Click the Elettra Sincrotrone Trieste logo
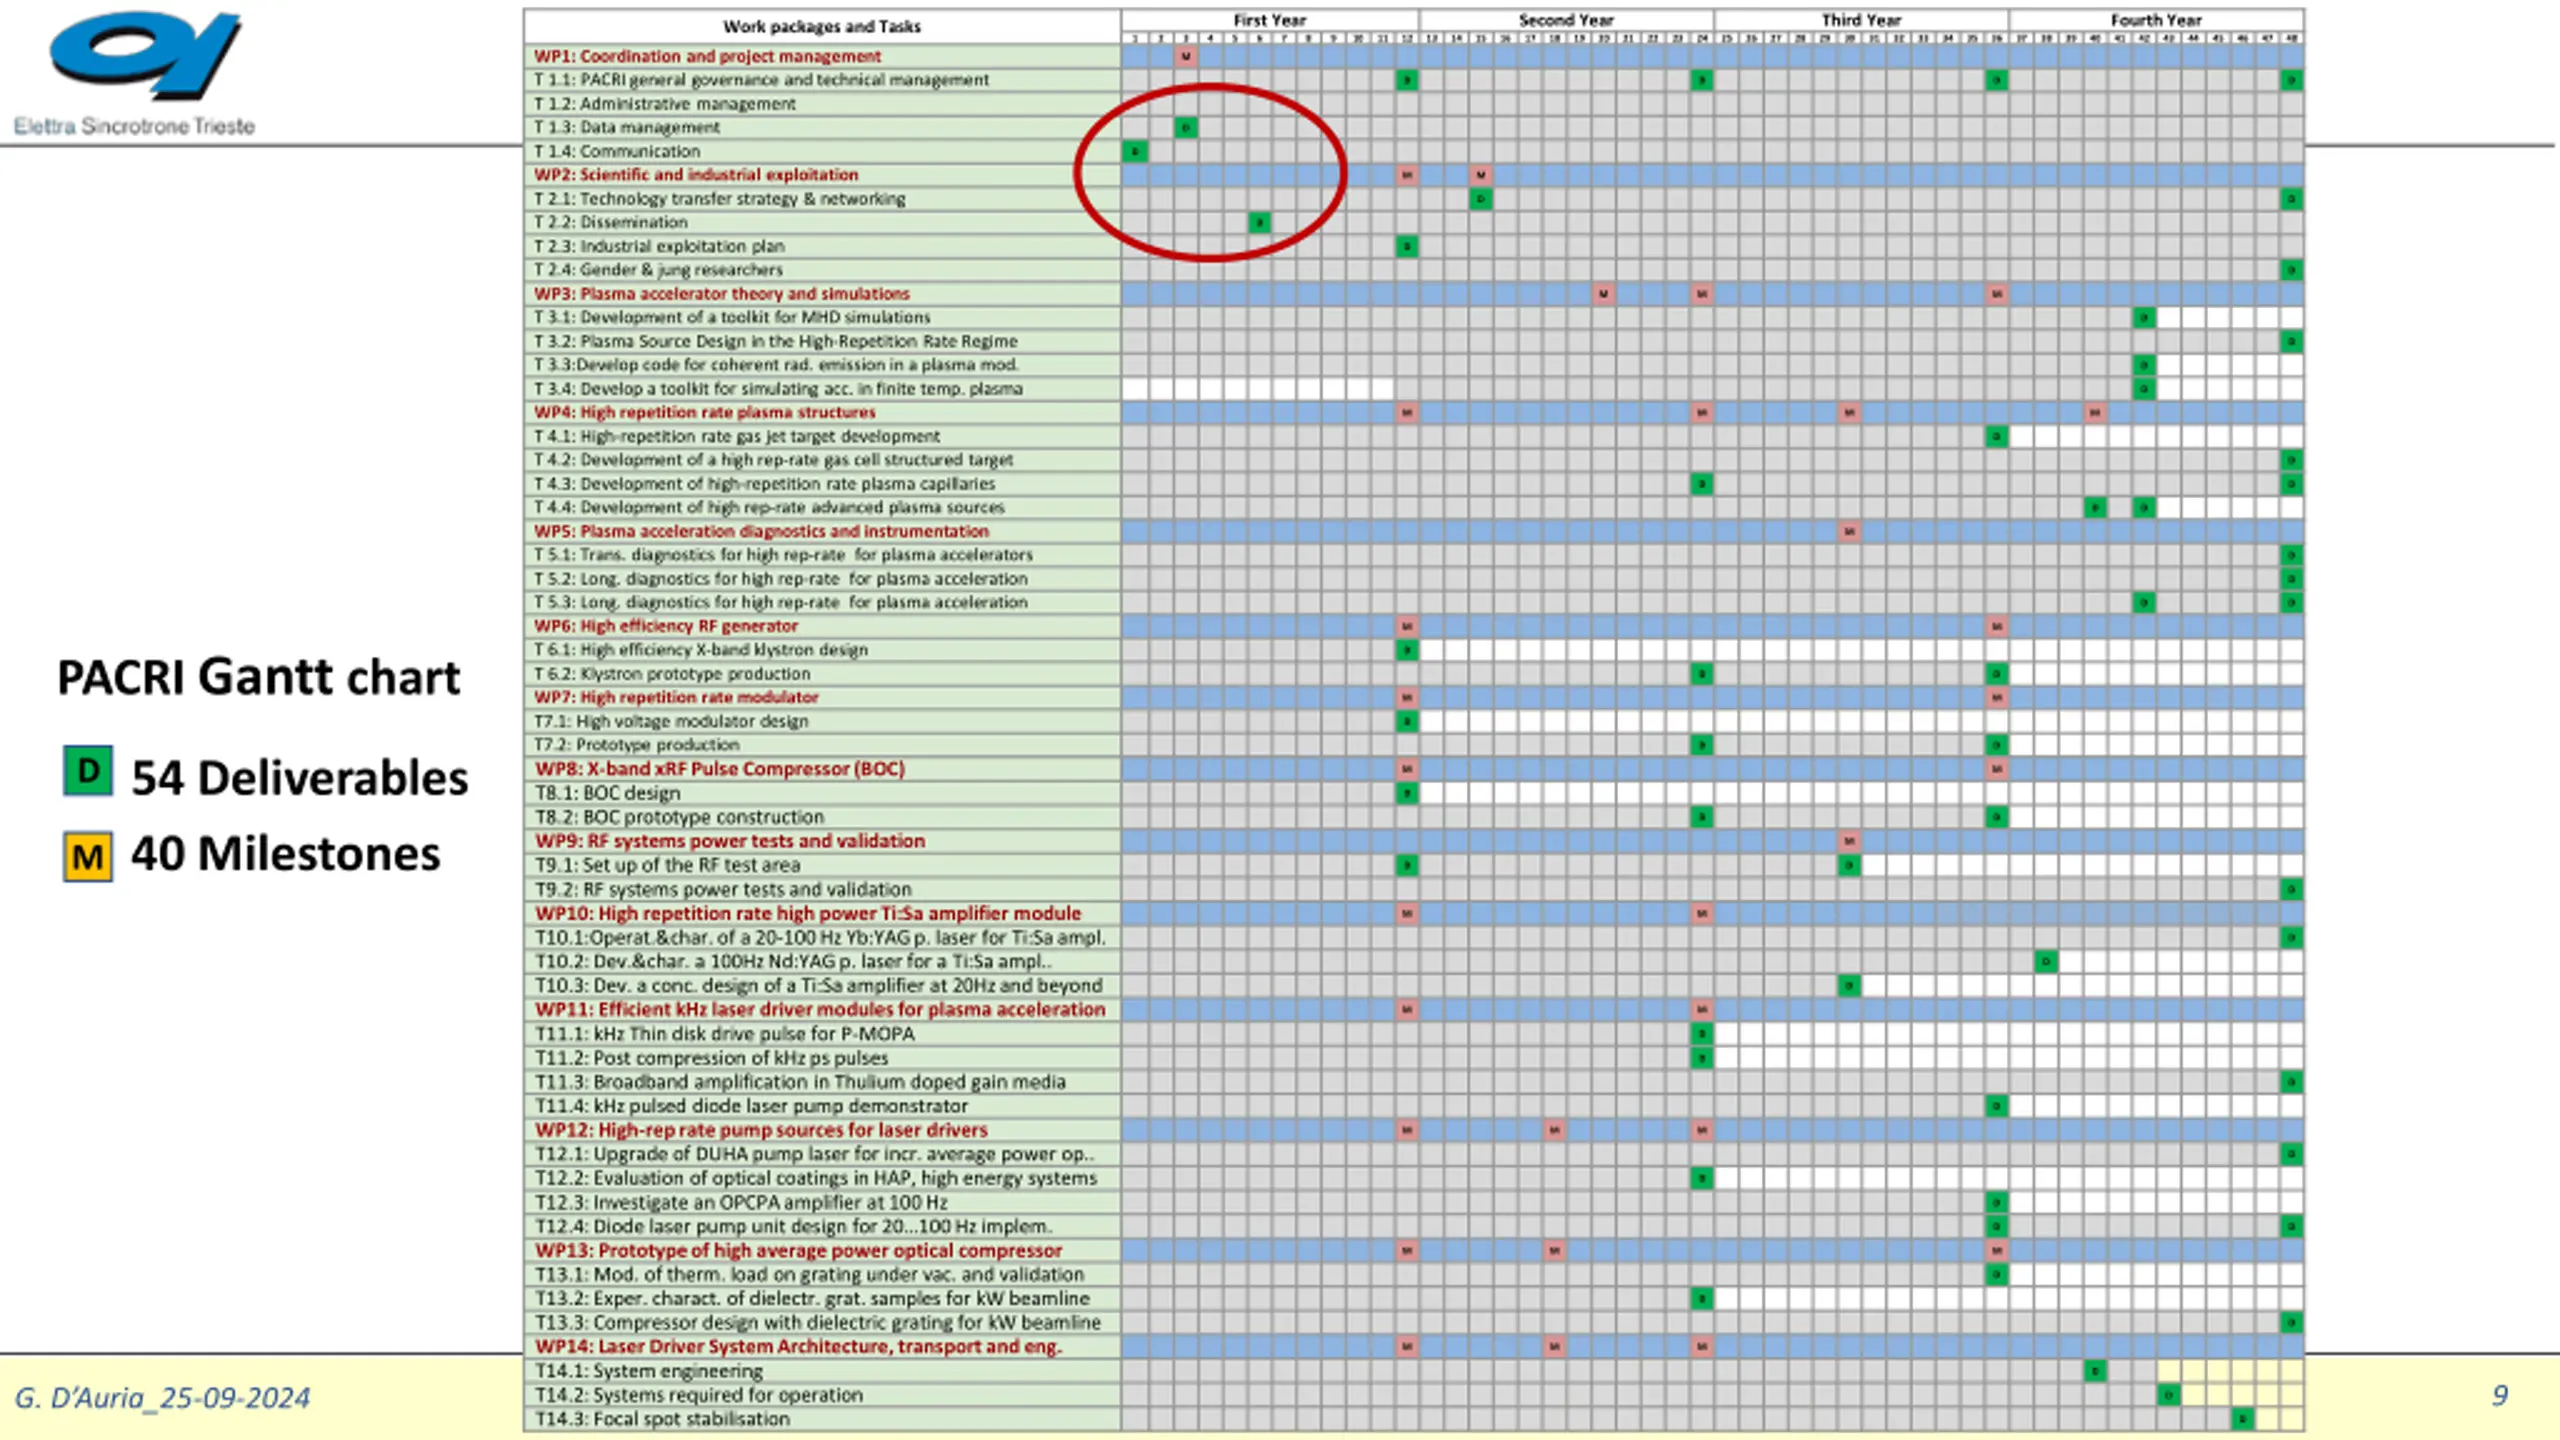Screen dimensions: 2560x1440 [x=135, y=72]
